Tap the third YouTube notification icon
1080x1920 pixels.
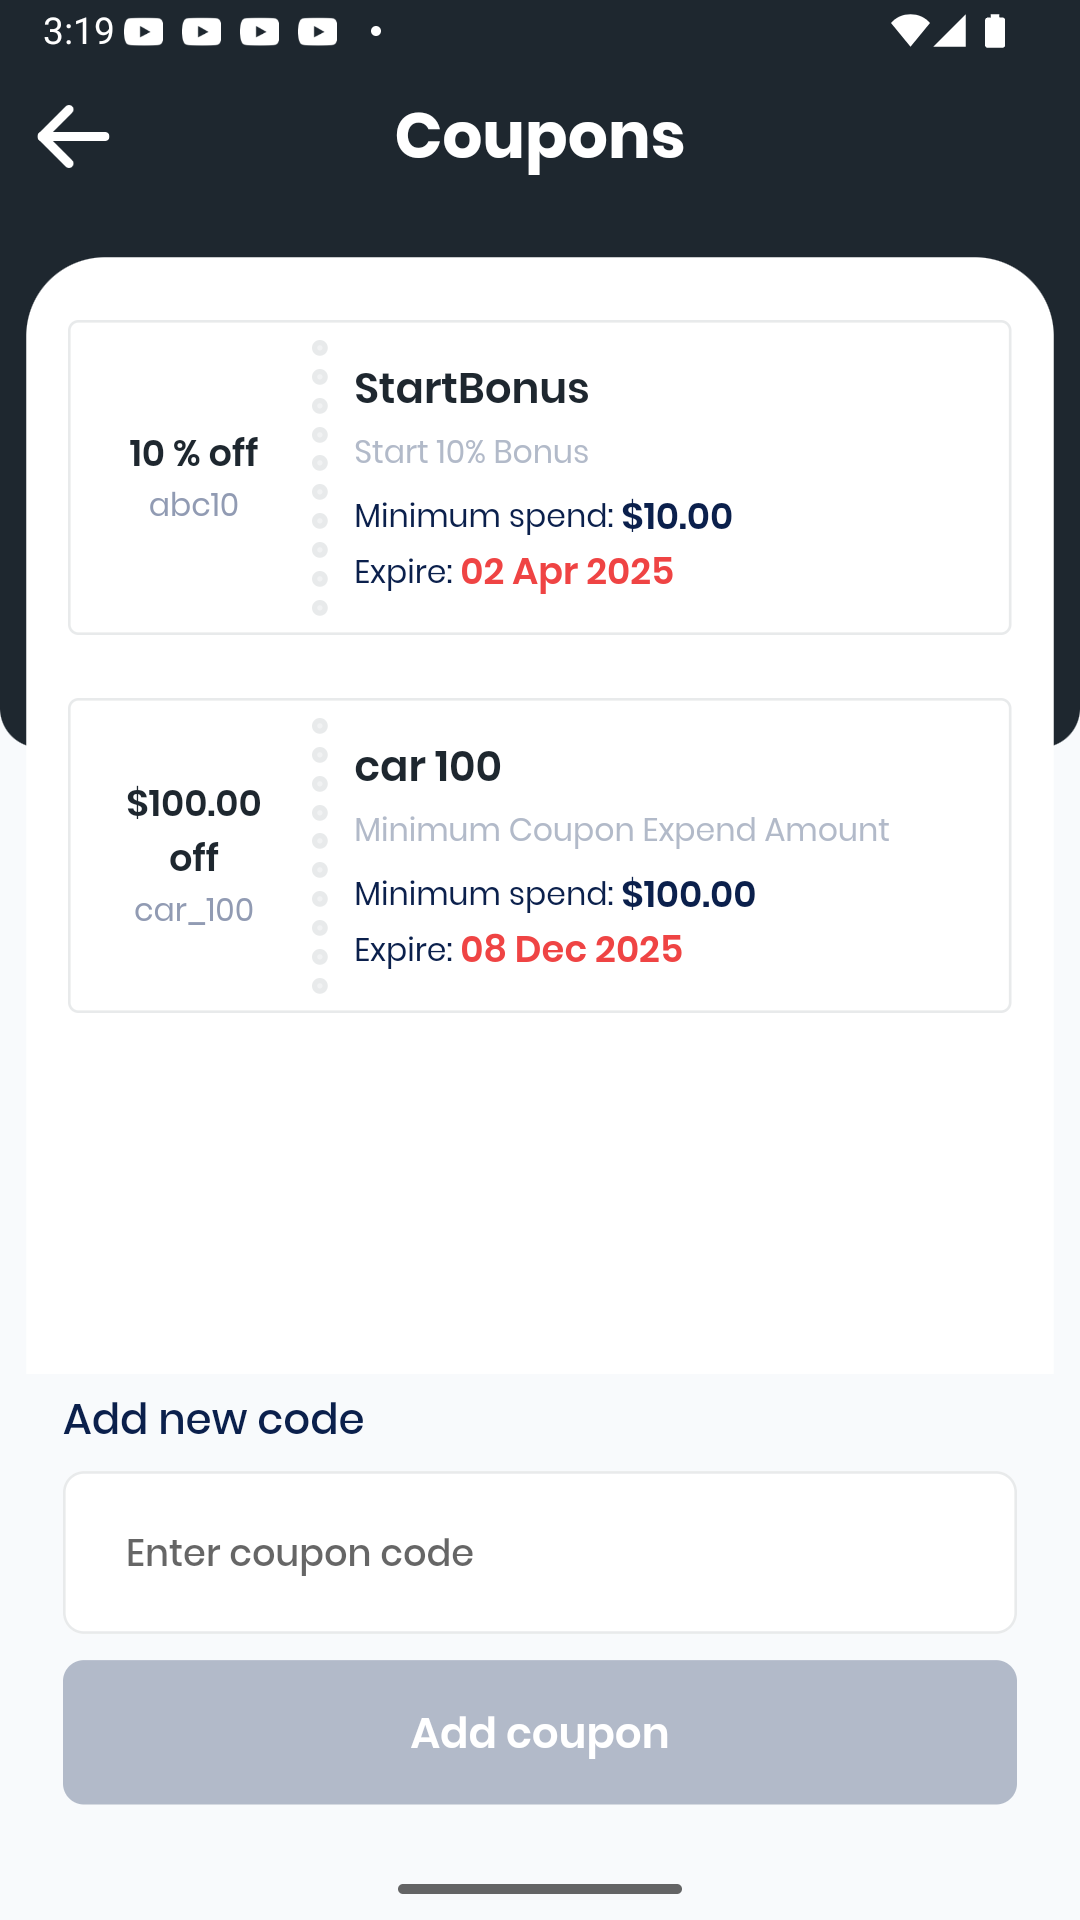tap(260, 32)
